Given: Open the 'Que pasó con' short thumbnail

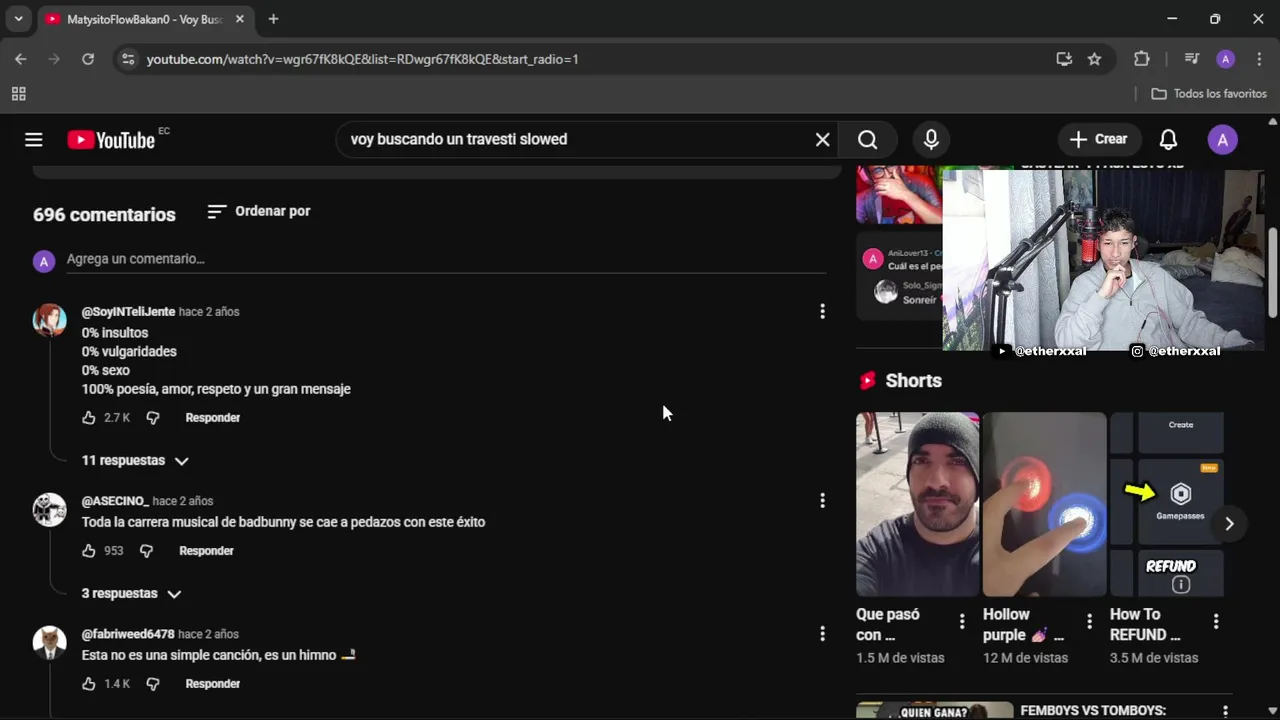Looking at the screenshot, I should [x=918, y=505].
